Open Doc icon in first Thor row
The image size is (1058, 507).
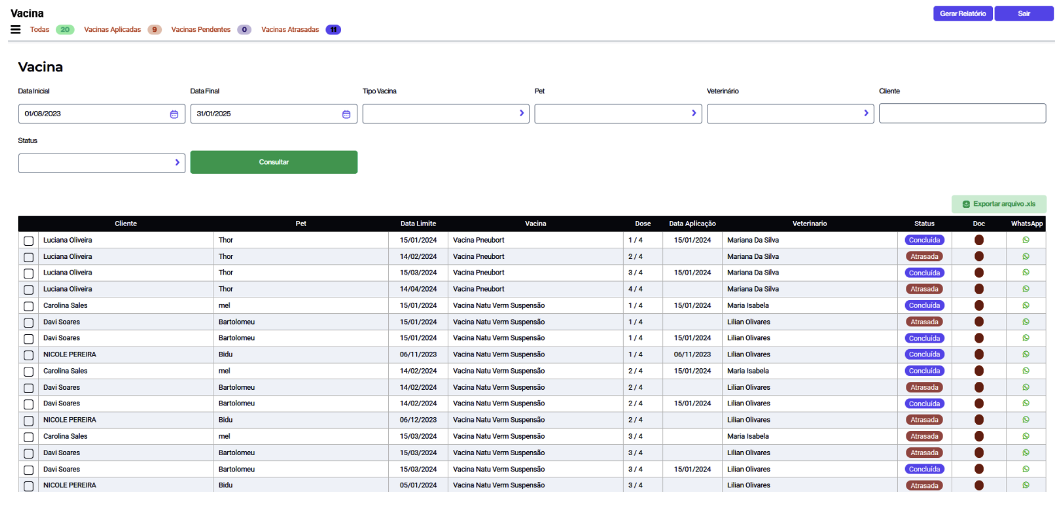[x=979, y=240]
